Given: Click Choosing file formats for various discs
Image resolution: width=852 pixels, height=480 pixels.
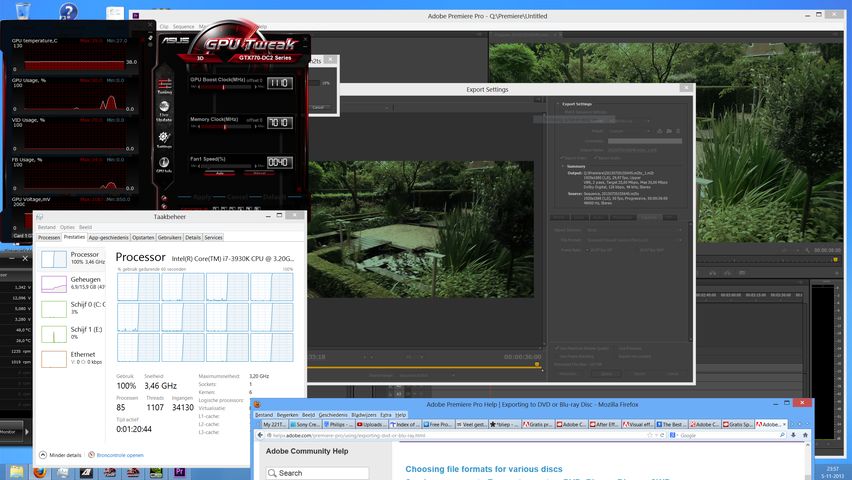Looking at the screenshot, I should tap(484, 469).
